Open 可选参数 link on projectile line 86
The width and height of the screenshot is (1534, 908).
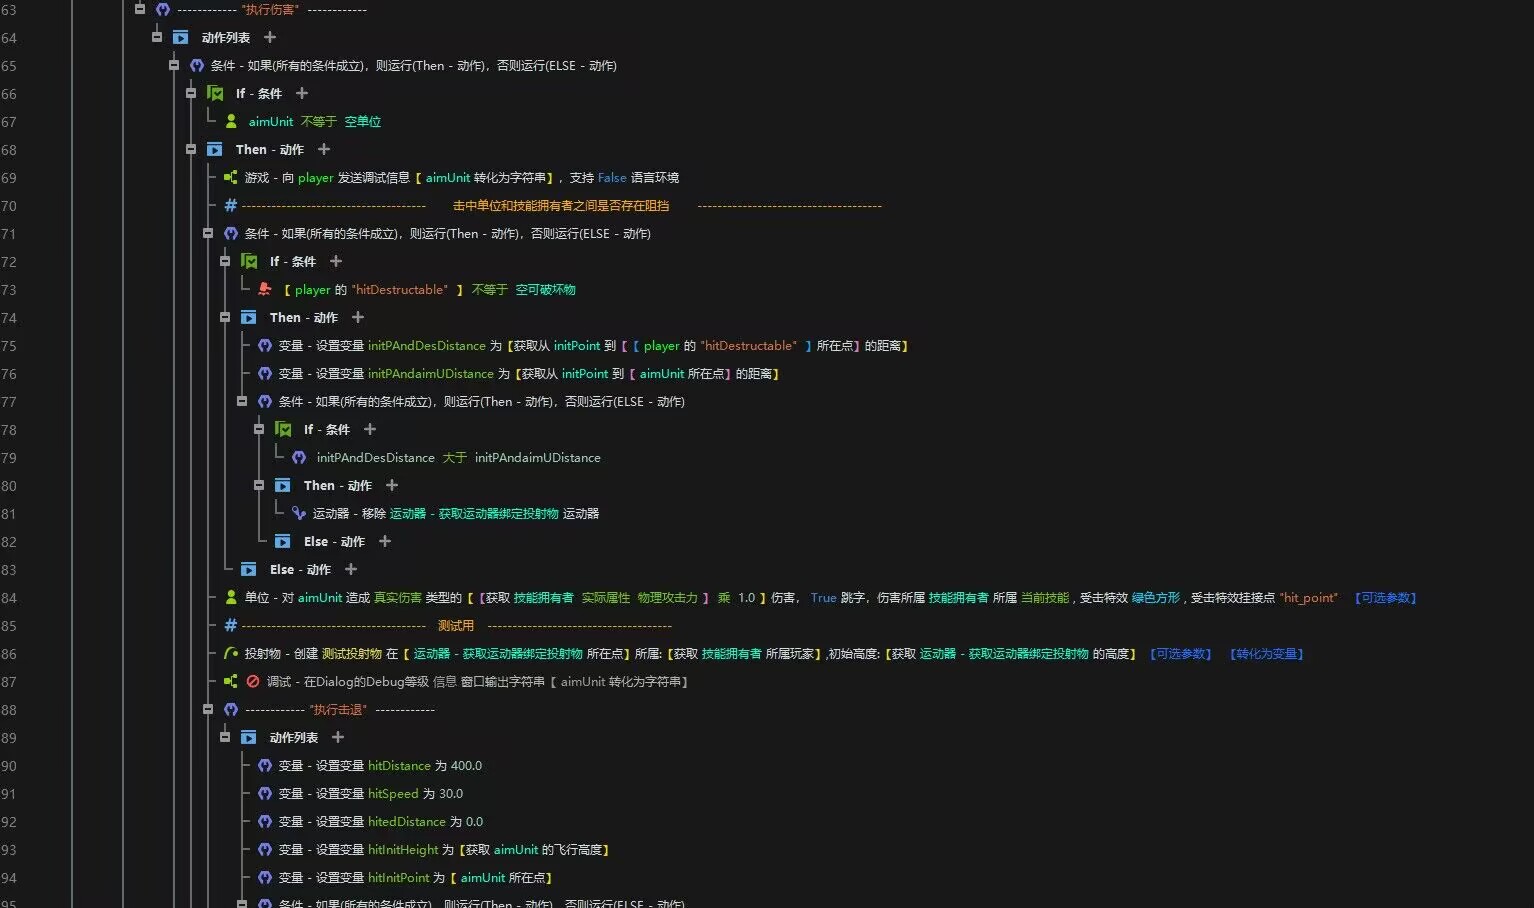pos(1181,654)
